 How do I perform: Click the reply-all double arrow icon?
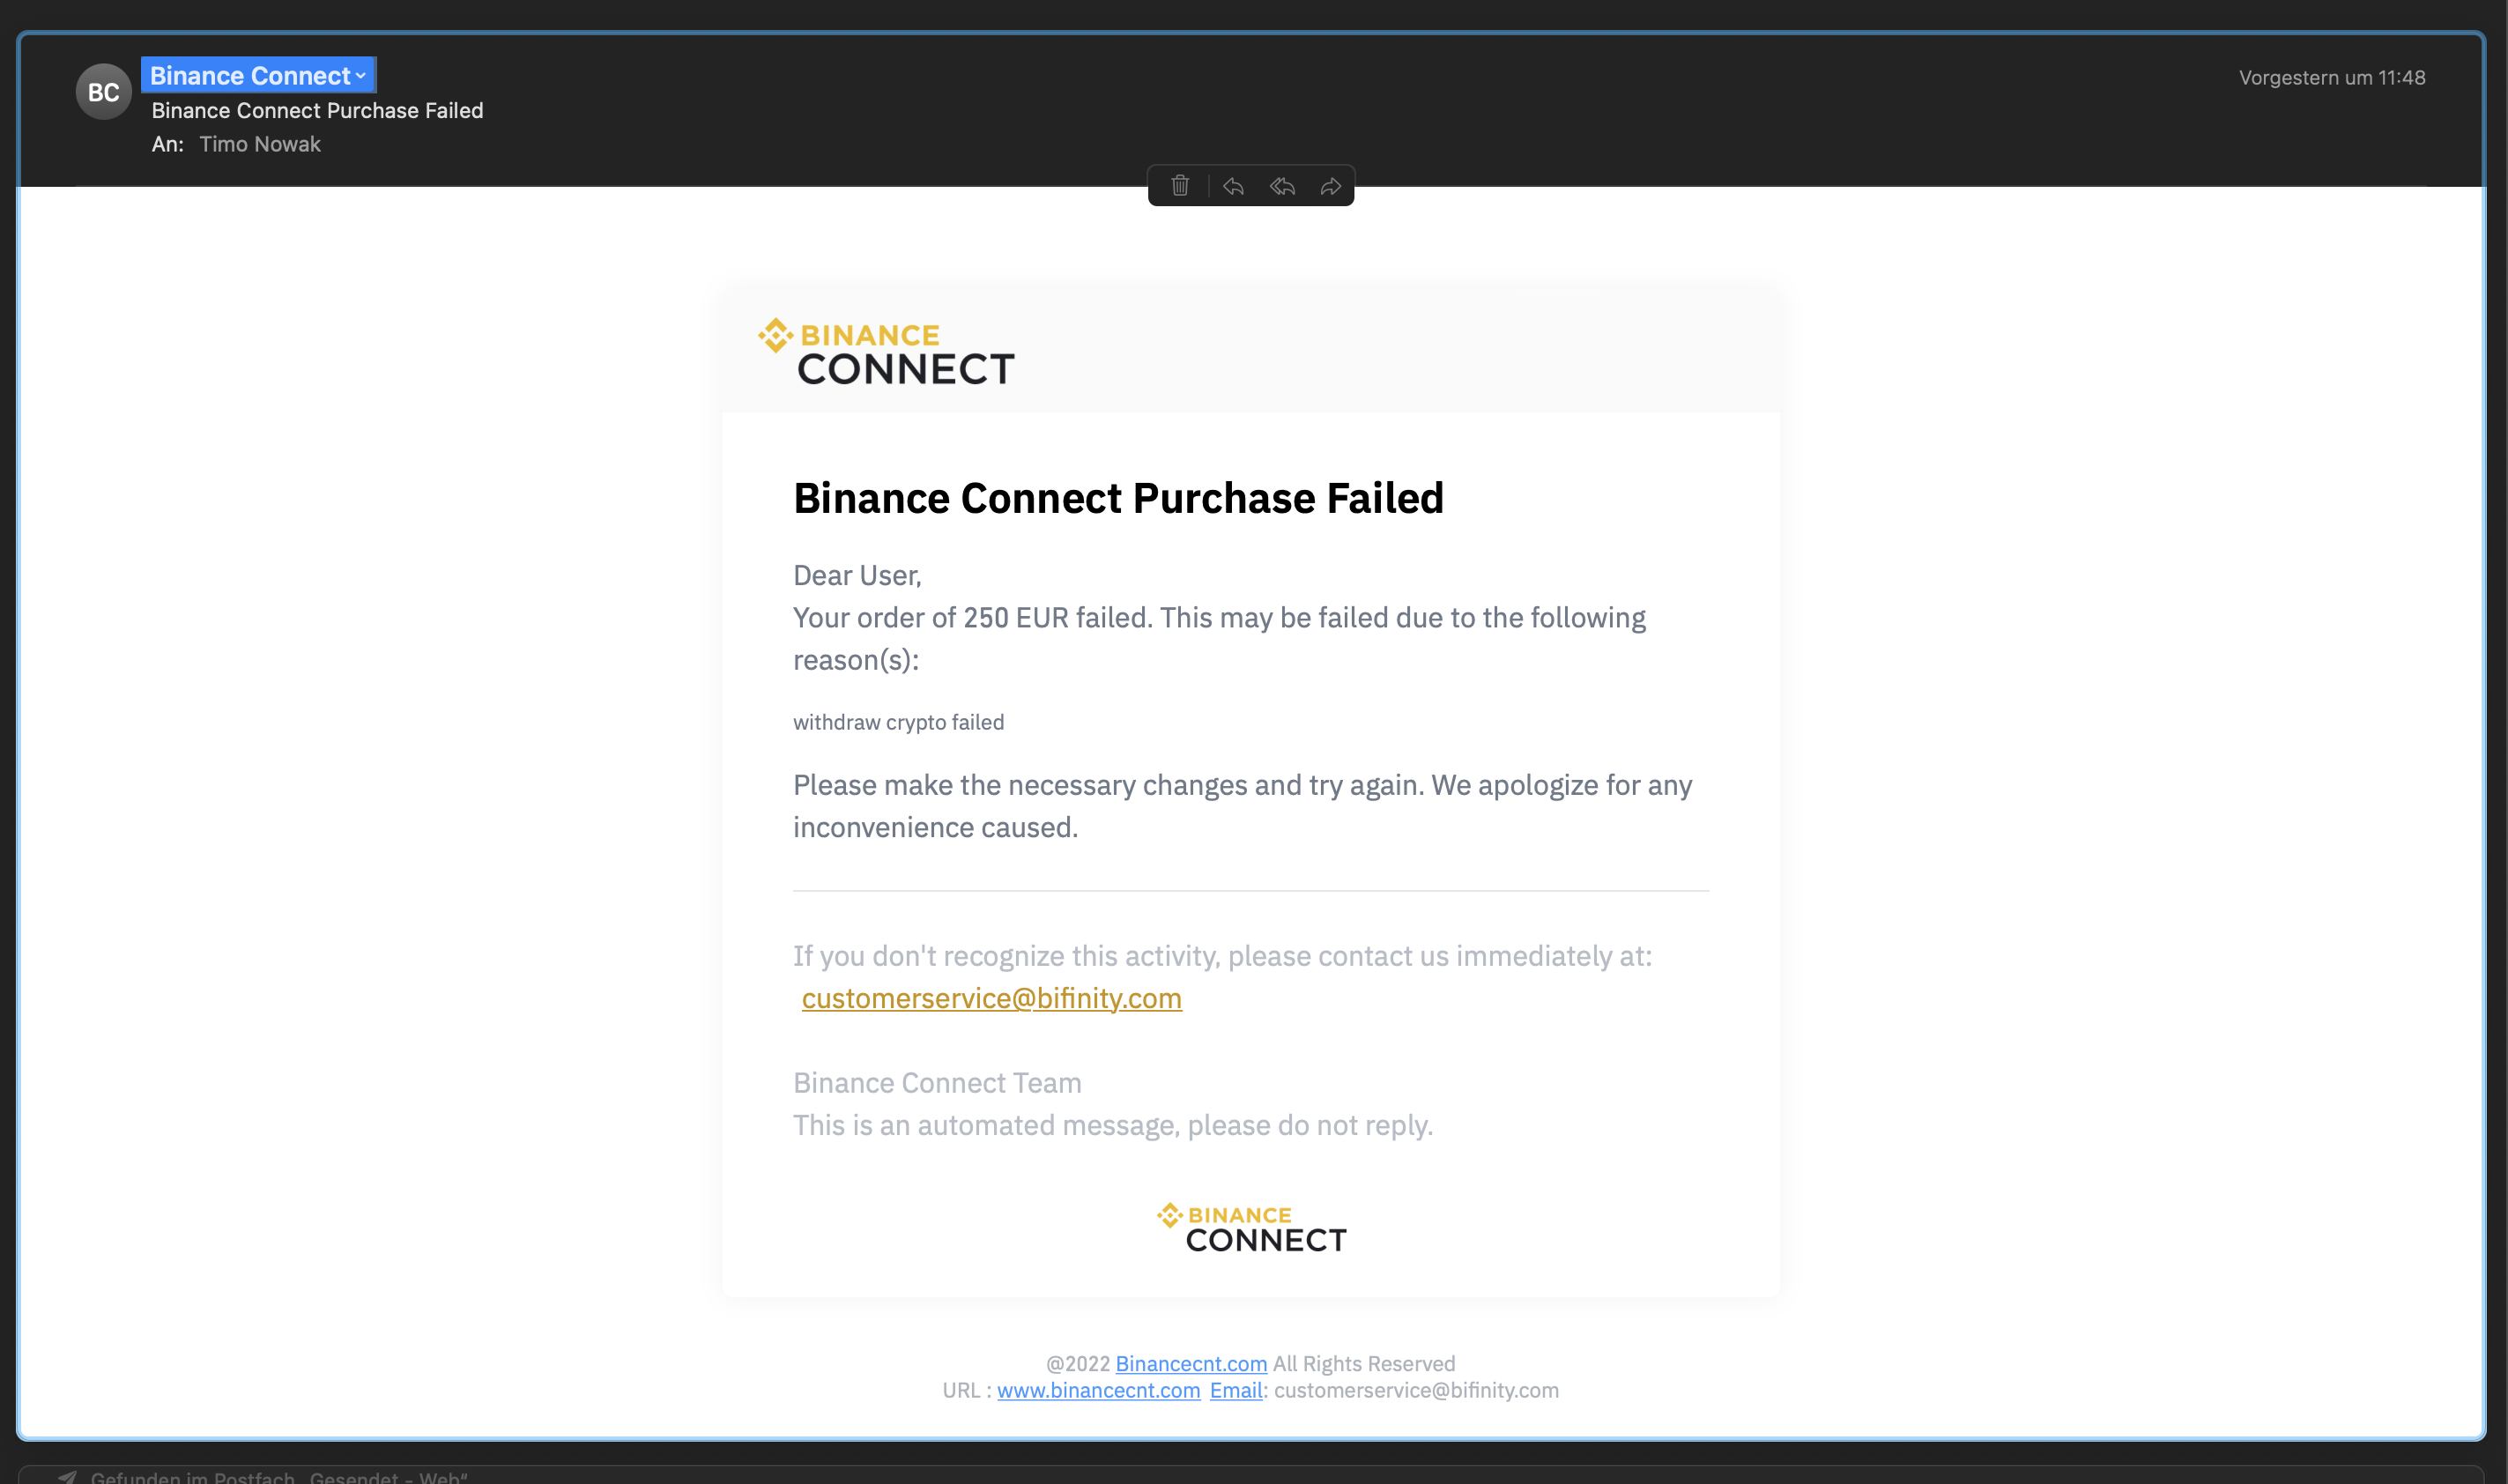point(1282,186)
